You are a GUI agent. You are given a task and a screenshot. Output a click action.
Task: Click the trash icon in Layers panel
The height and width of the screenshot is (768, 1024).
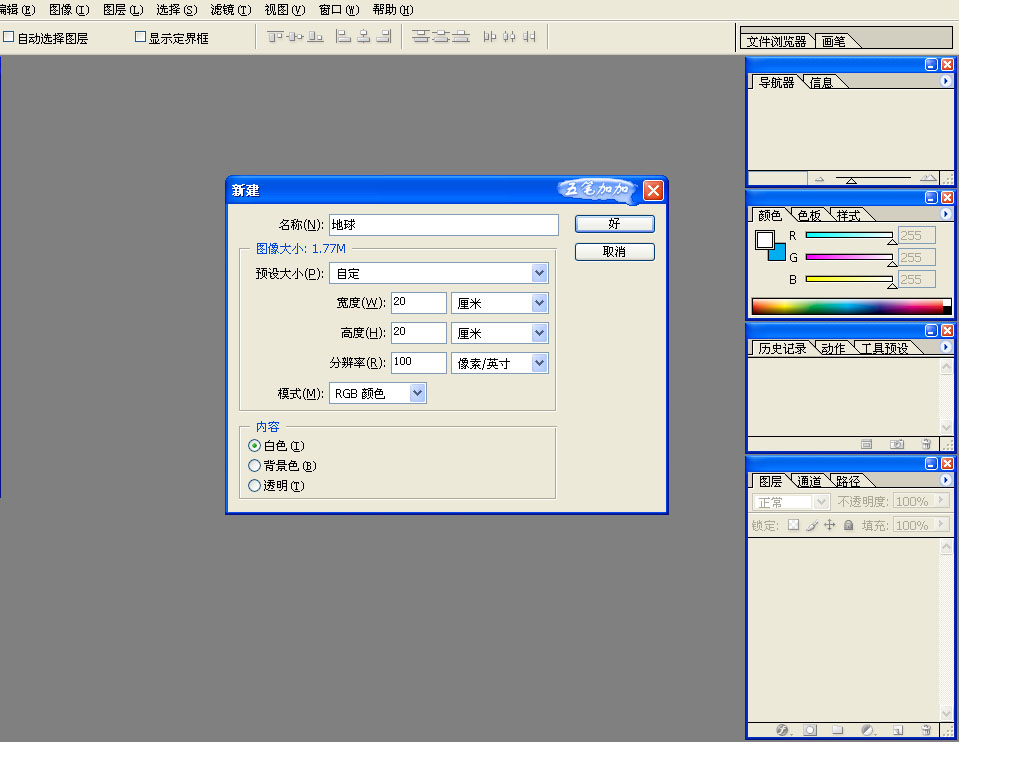[x=926, y=730]
